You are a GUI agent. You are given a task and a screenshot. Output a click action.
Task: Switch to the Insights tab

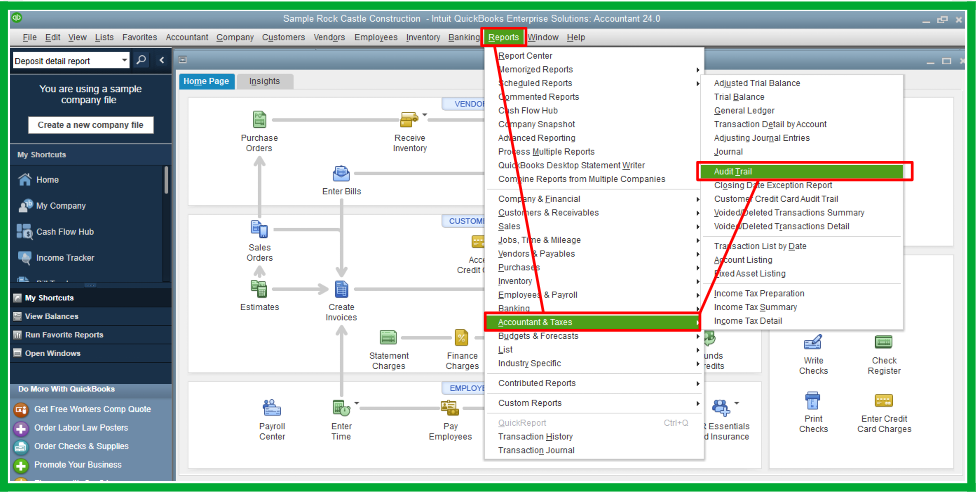[x=265, y=82]
